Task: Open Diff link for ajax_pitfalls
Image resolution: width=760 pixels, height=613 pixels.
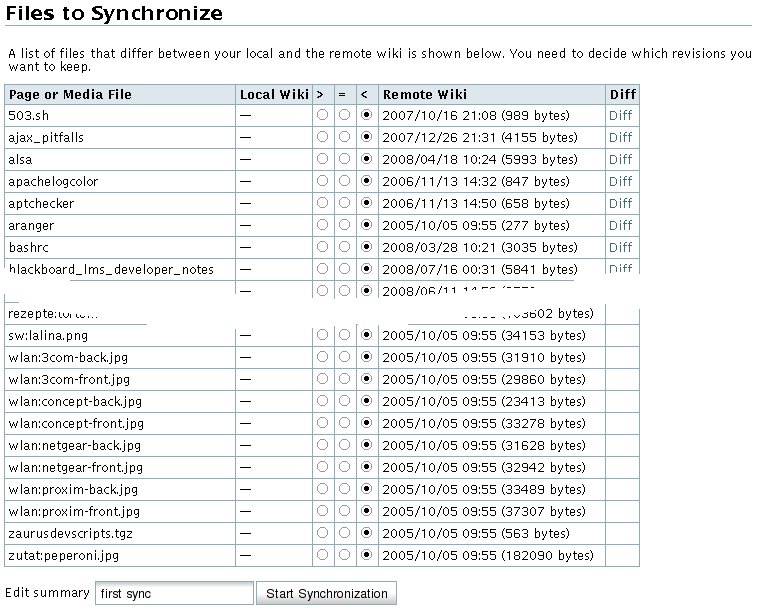Action: click(620, 138)
